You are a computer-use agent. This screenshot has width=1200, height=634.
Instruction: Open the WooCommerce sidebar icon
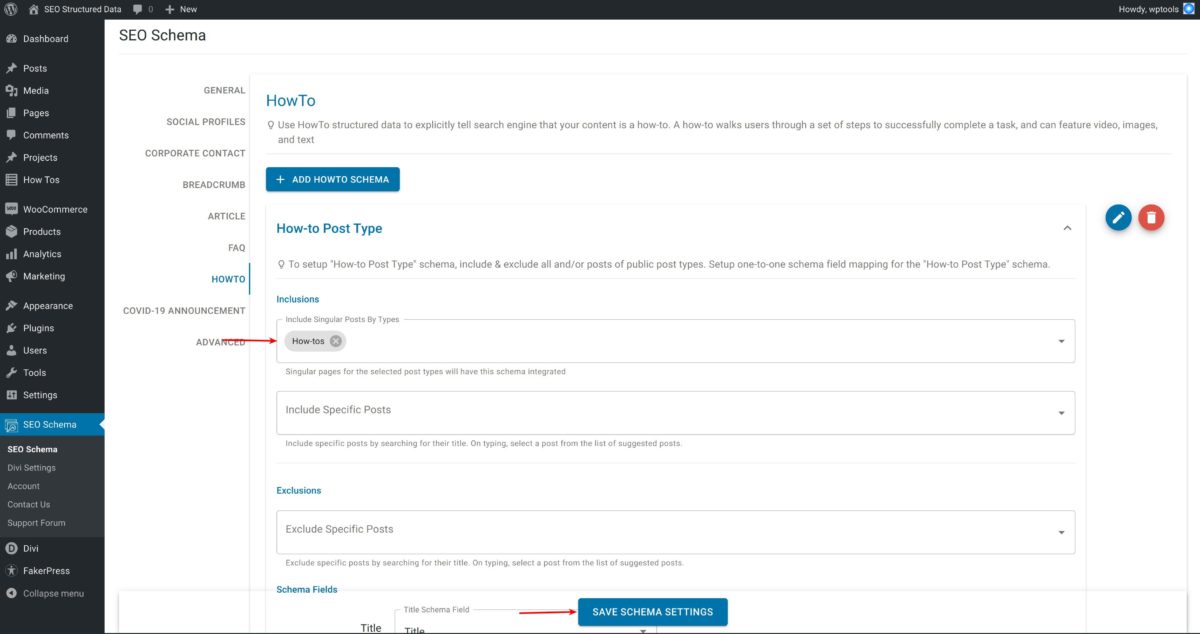(13, 208)
